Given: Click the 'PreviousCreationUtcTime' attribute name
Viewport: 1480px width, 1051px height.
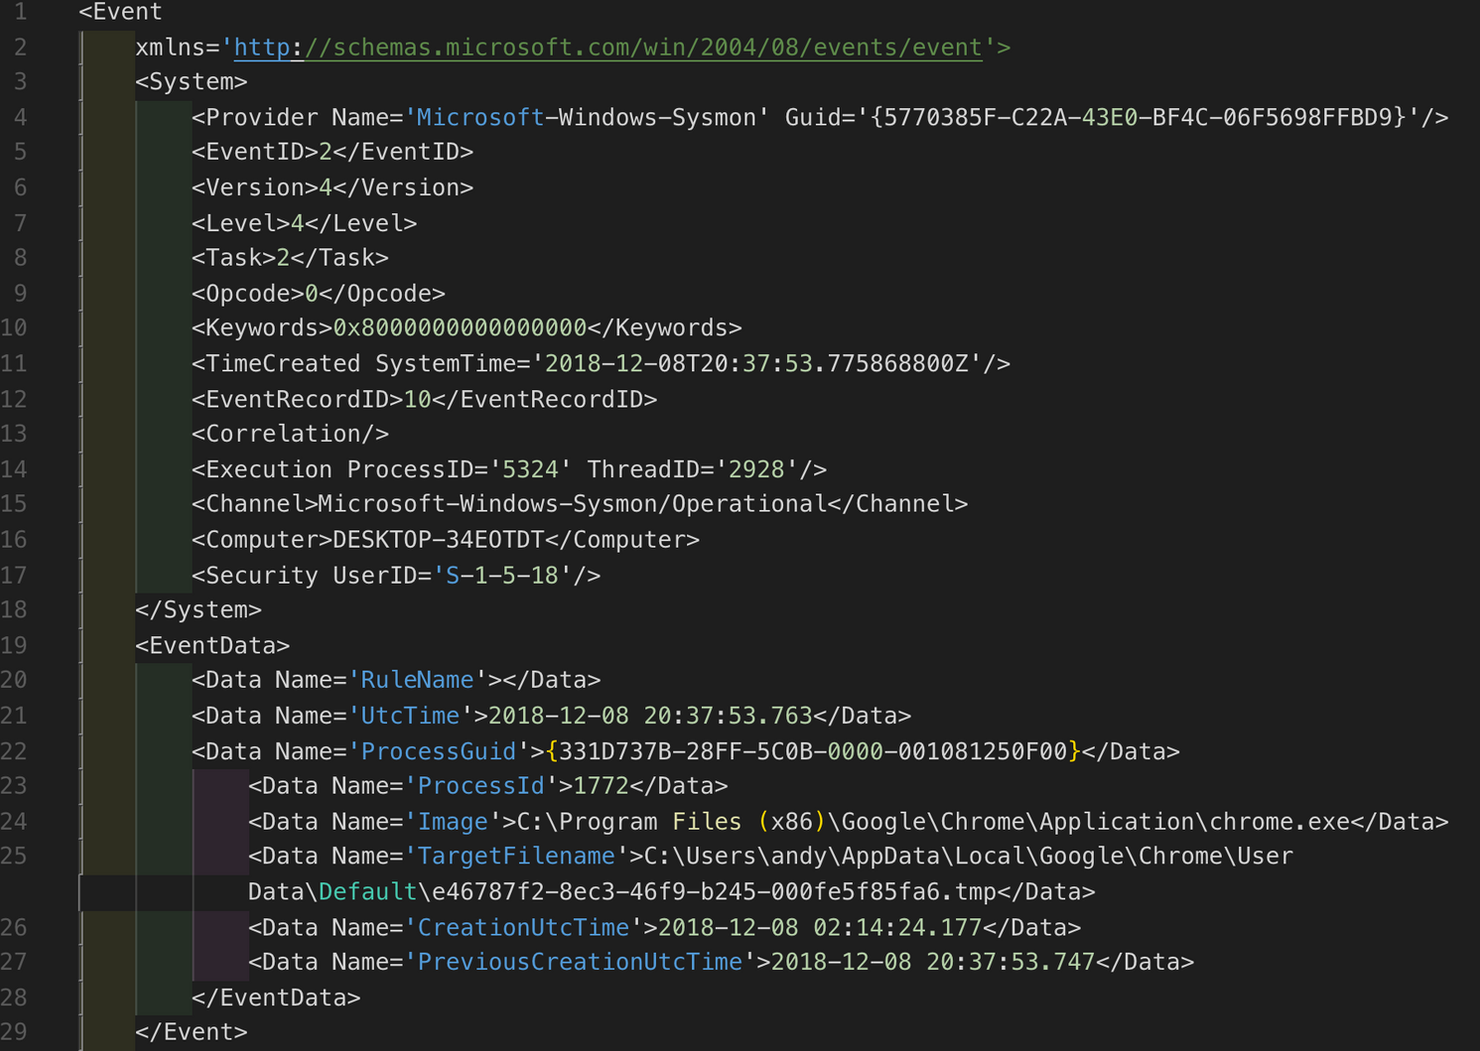Looking at the screenshot, I should (x=580, y=962).
